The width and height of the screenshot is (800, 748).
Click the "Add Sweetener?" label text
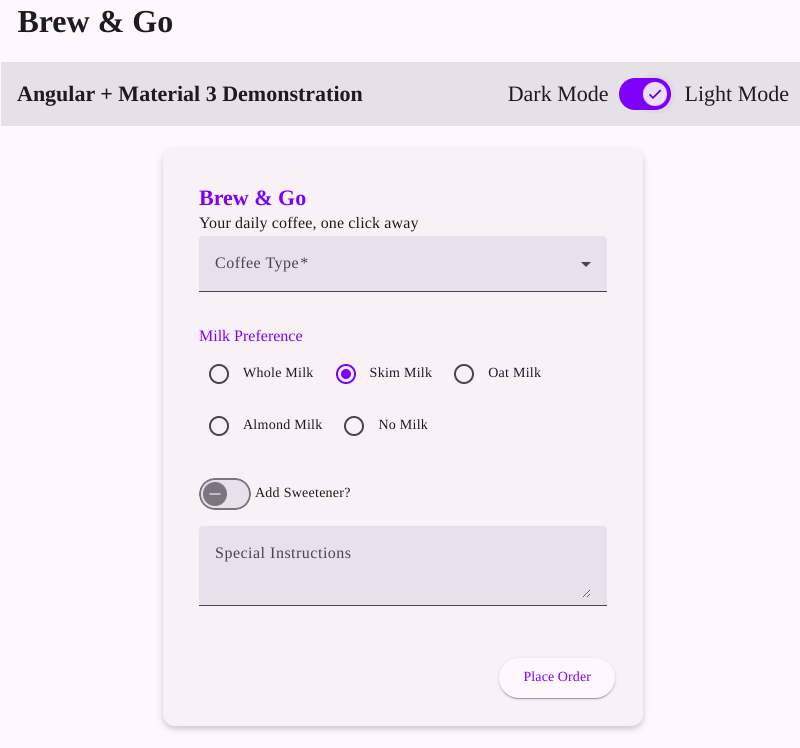tap(303, 493)
